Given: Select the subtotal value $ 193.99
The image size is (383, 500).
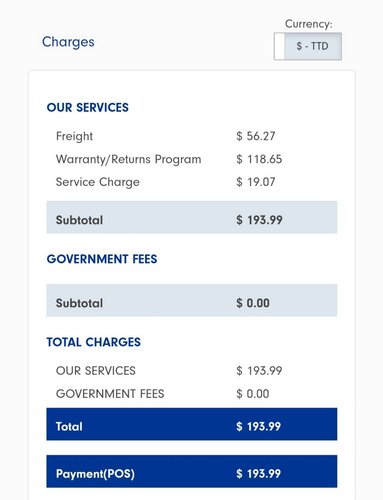Looking at the screenshot, I should [x=259, y=220].
